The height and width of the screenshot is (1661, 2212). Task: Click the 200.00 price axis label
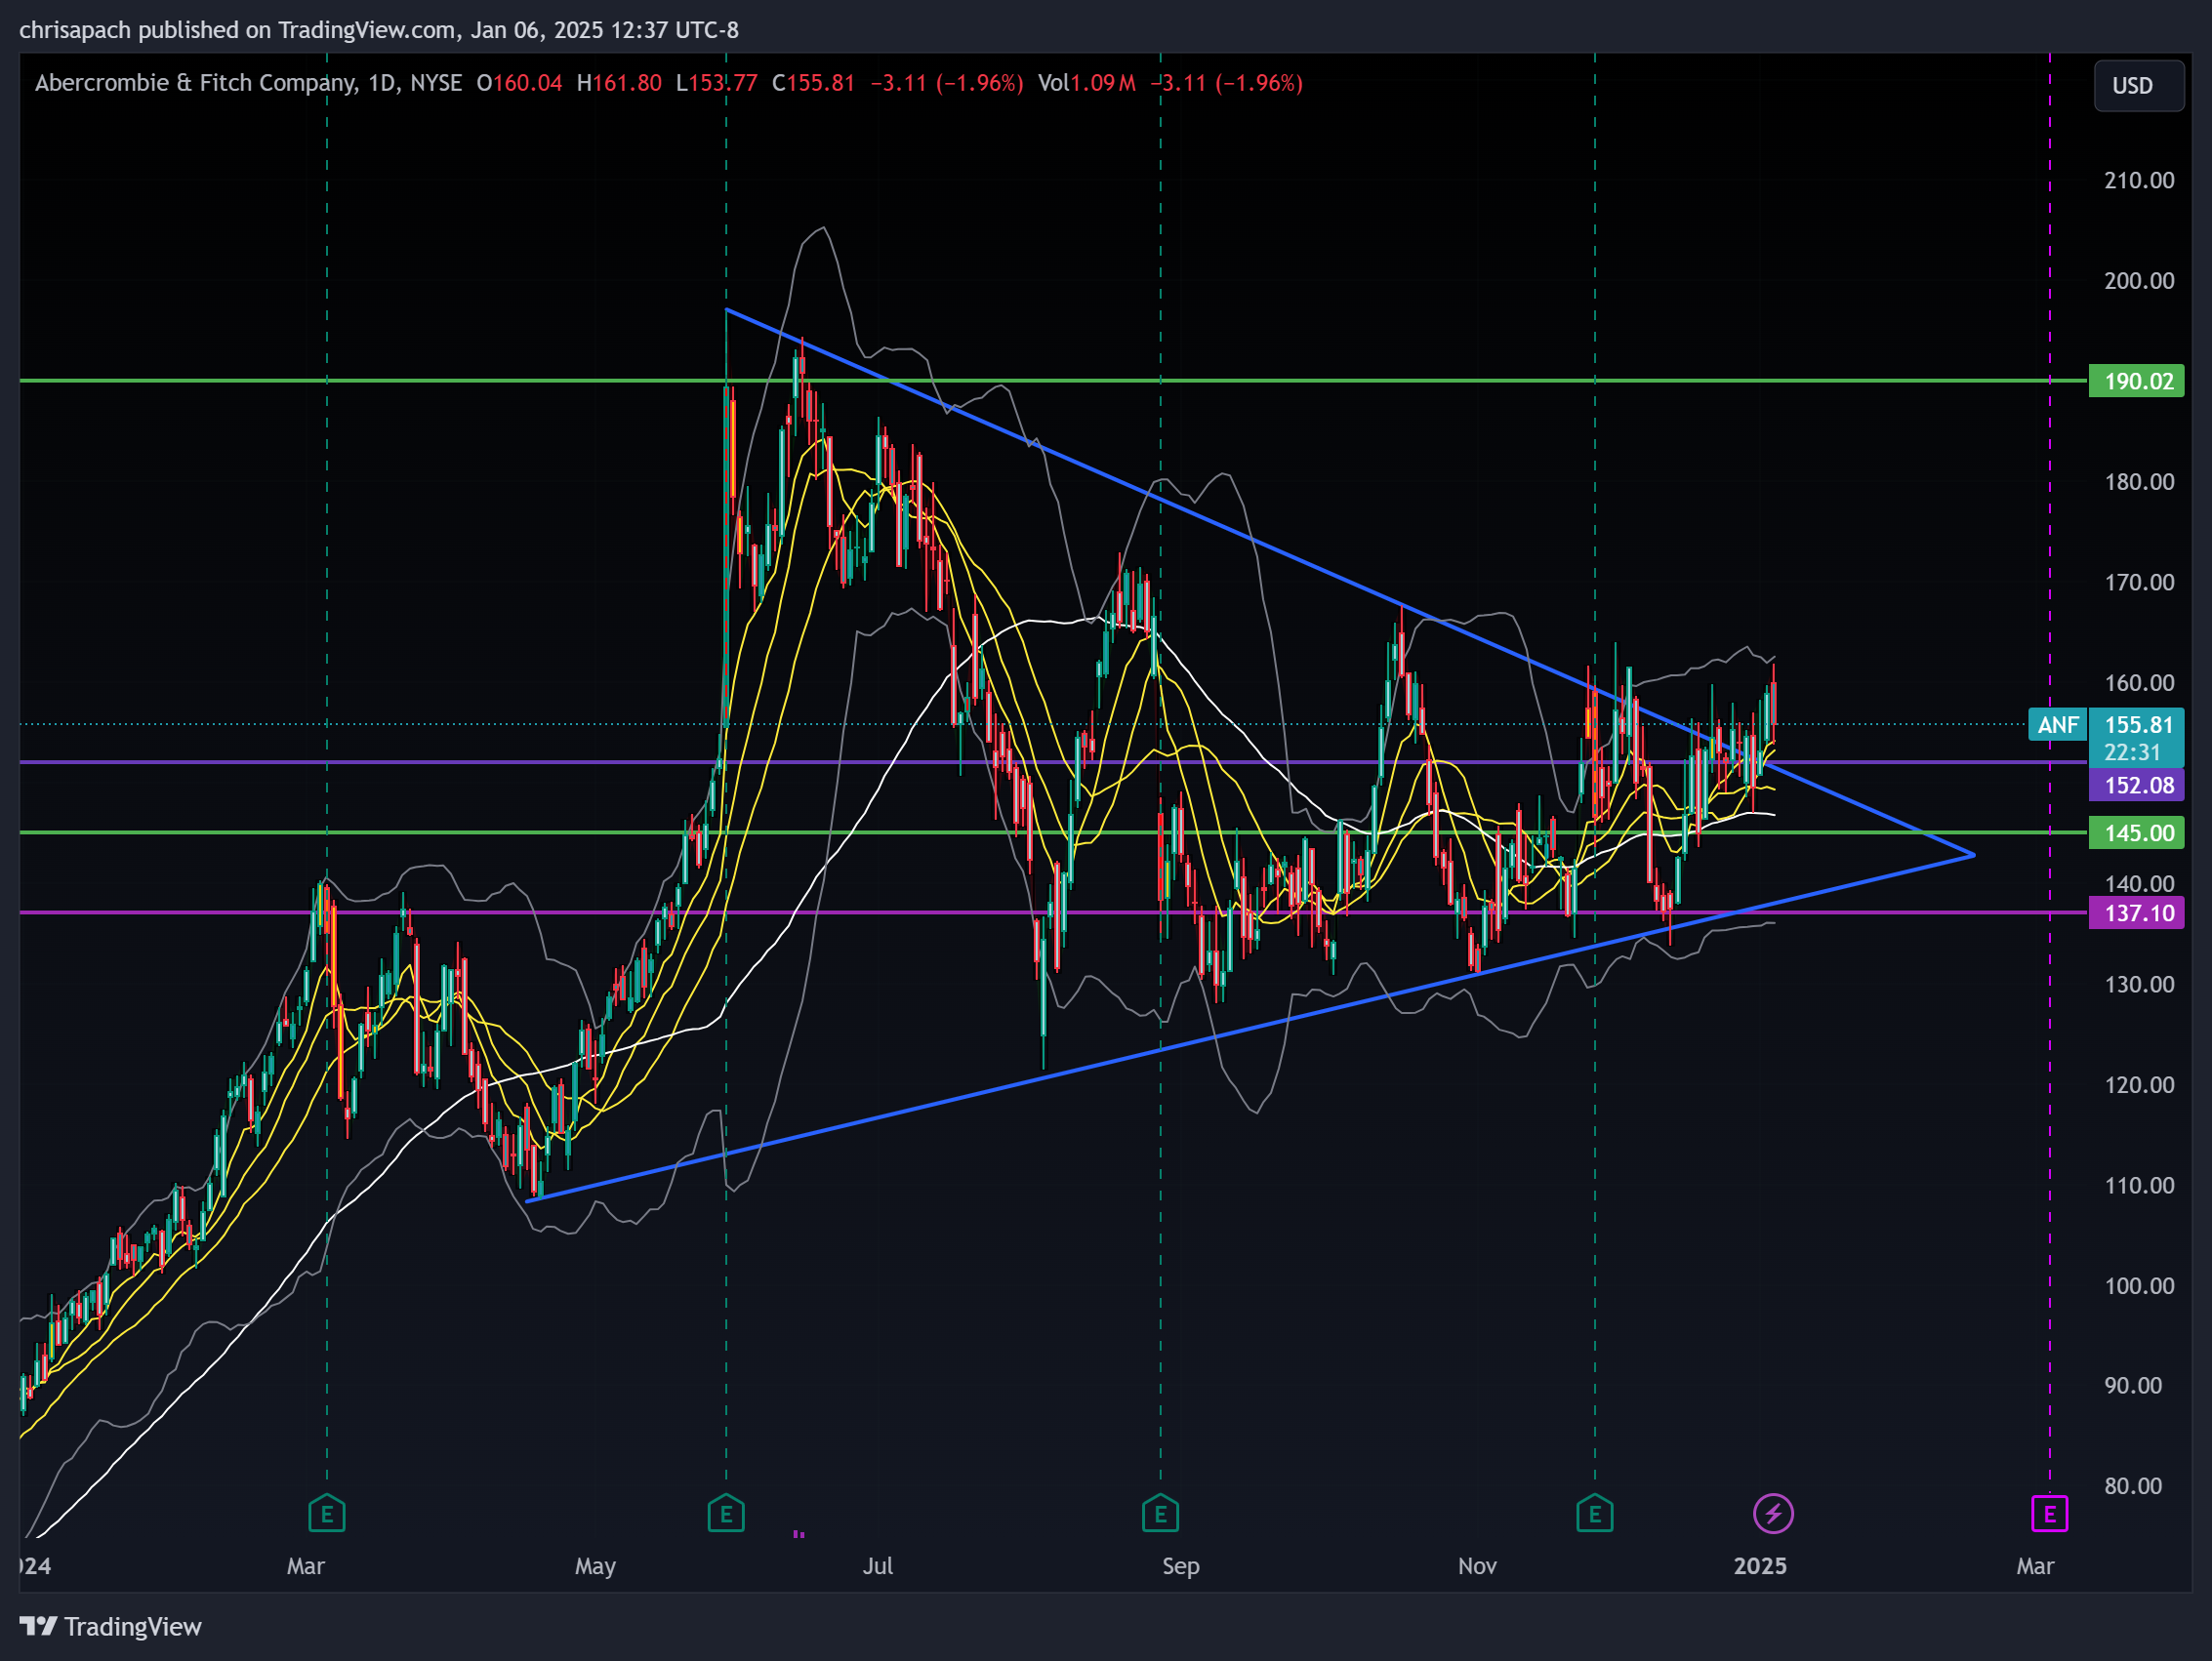[x=2138, y=281]
